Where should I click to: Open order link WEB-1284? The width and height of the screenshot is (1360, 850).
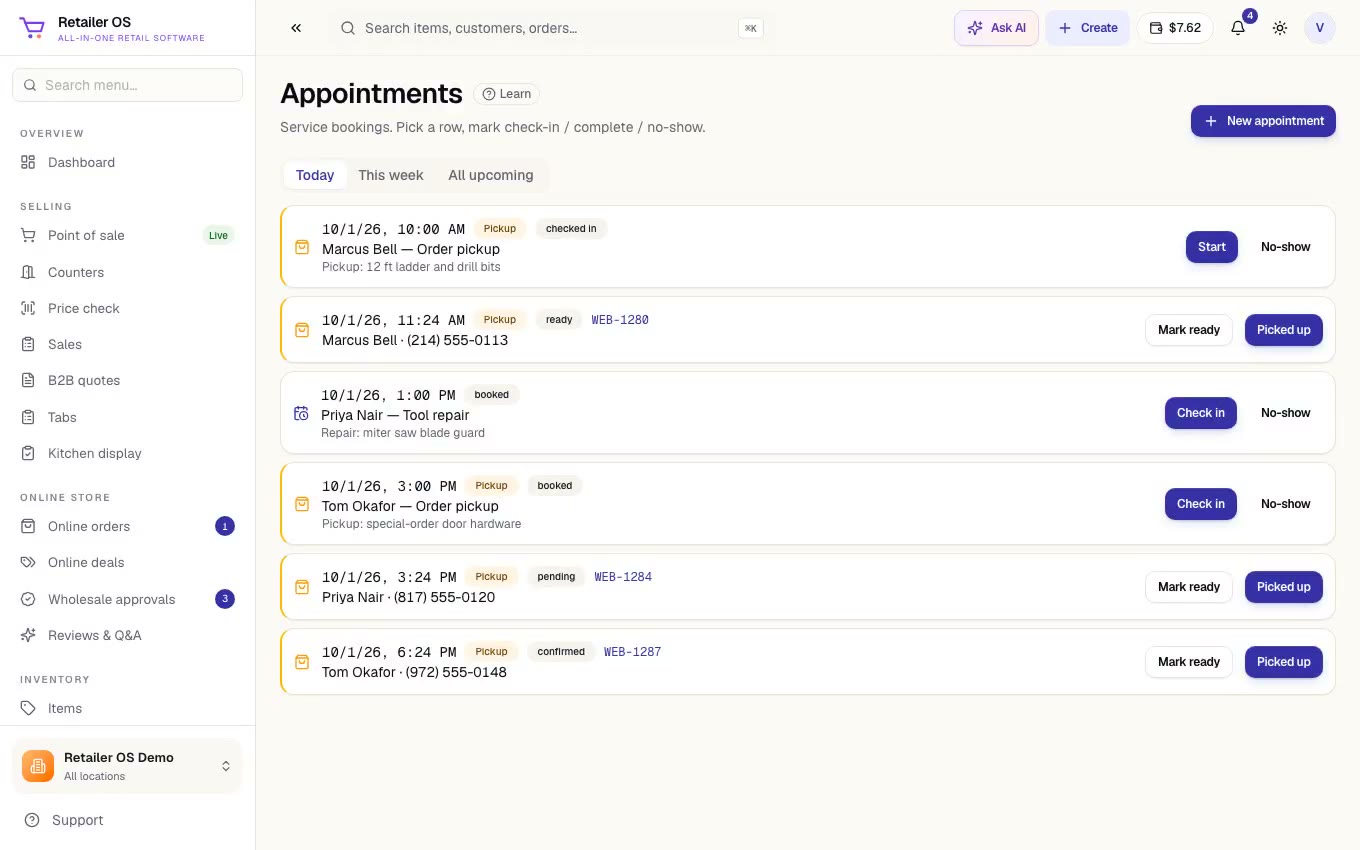coord(623,577)
